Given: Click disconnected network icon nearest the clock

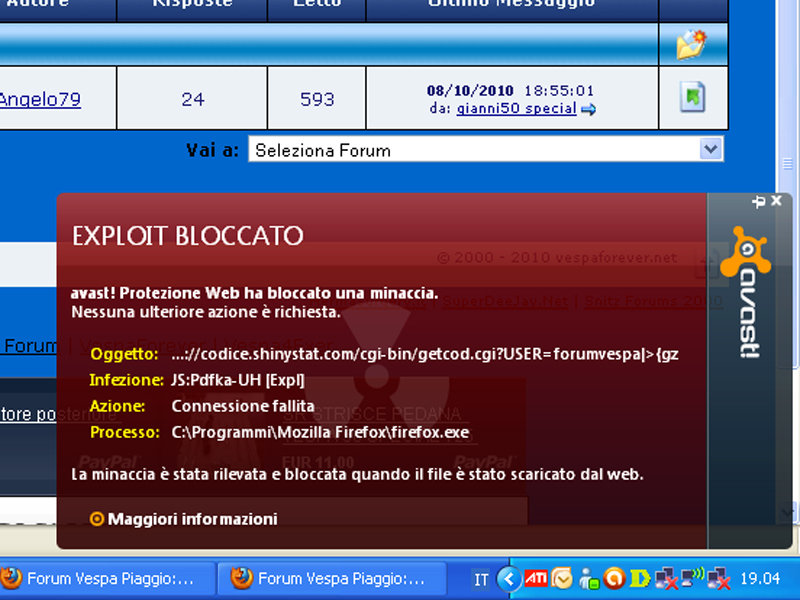Looking at the screenshot, I should [x=719, y=579].
